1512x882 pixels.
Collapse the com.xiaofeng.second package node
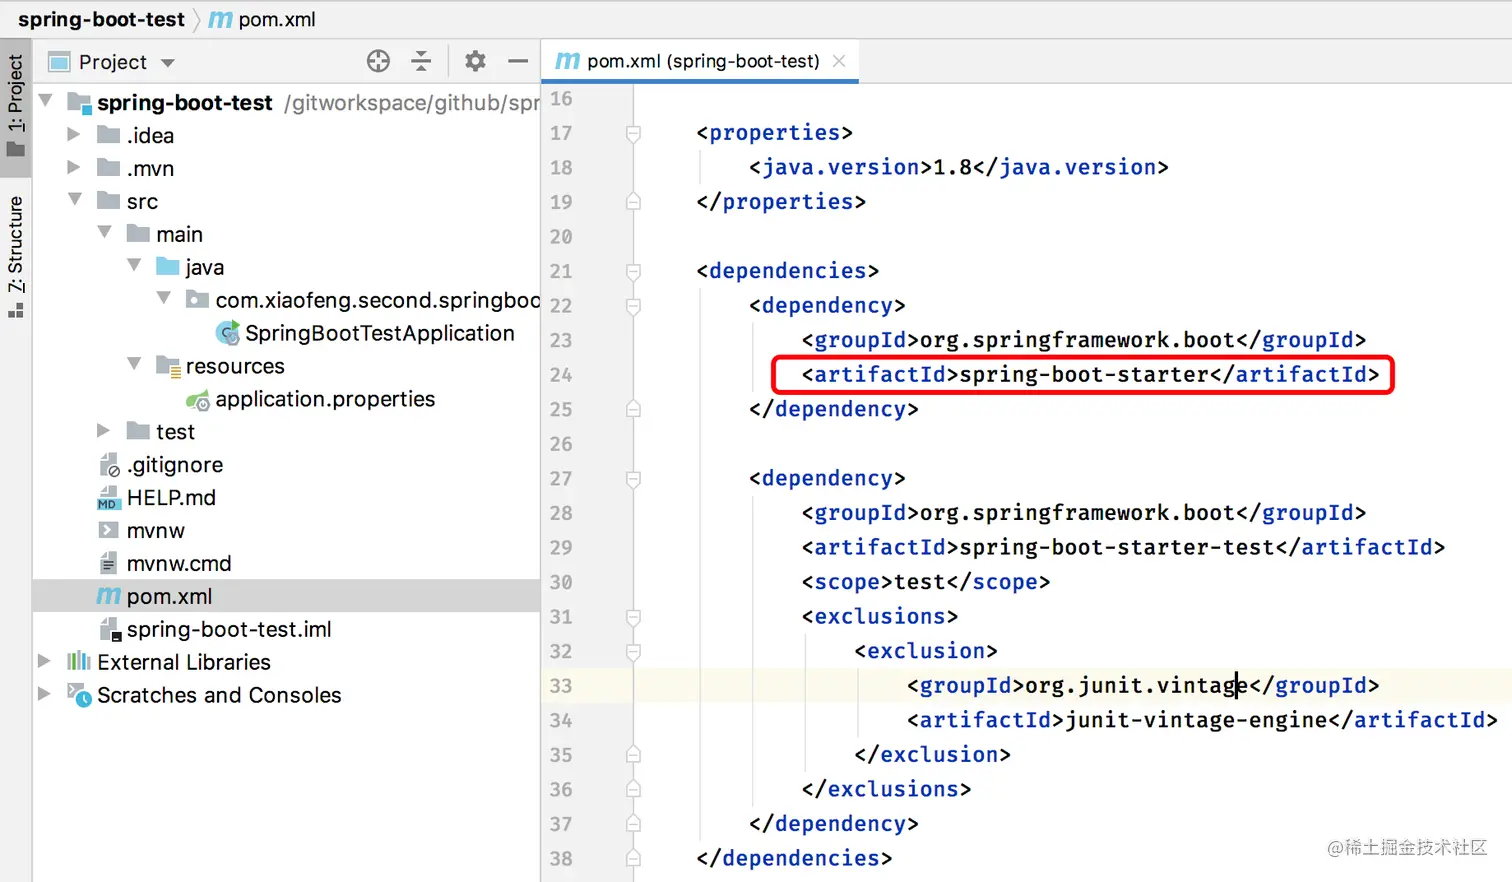pos(164,299)
